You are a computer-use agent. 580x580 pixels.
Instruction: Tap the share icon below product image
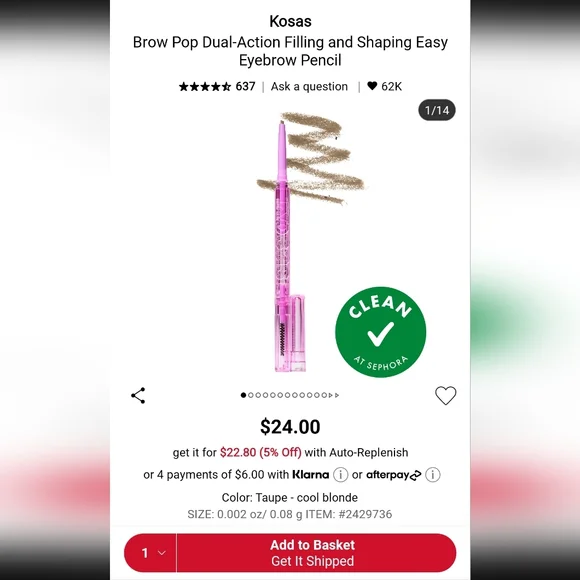(138, 395)
